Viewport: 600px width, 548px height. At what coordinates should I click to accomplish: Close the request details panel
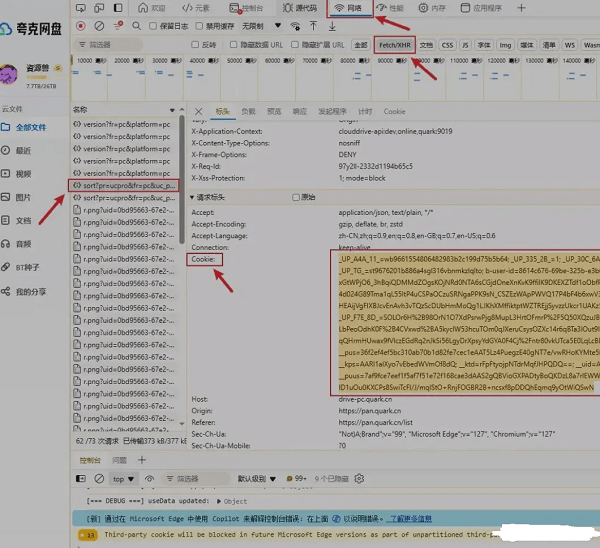(198, 111)
